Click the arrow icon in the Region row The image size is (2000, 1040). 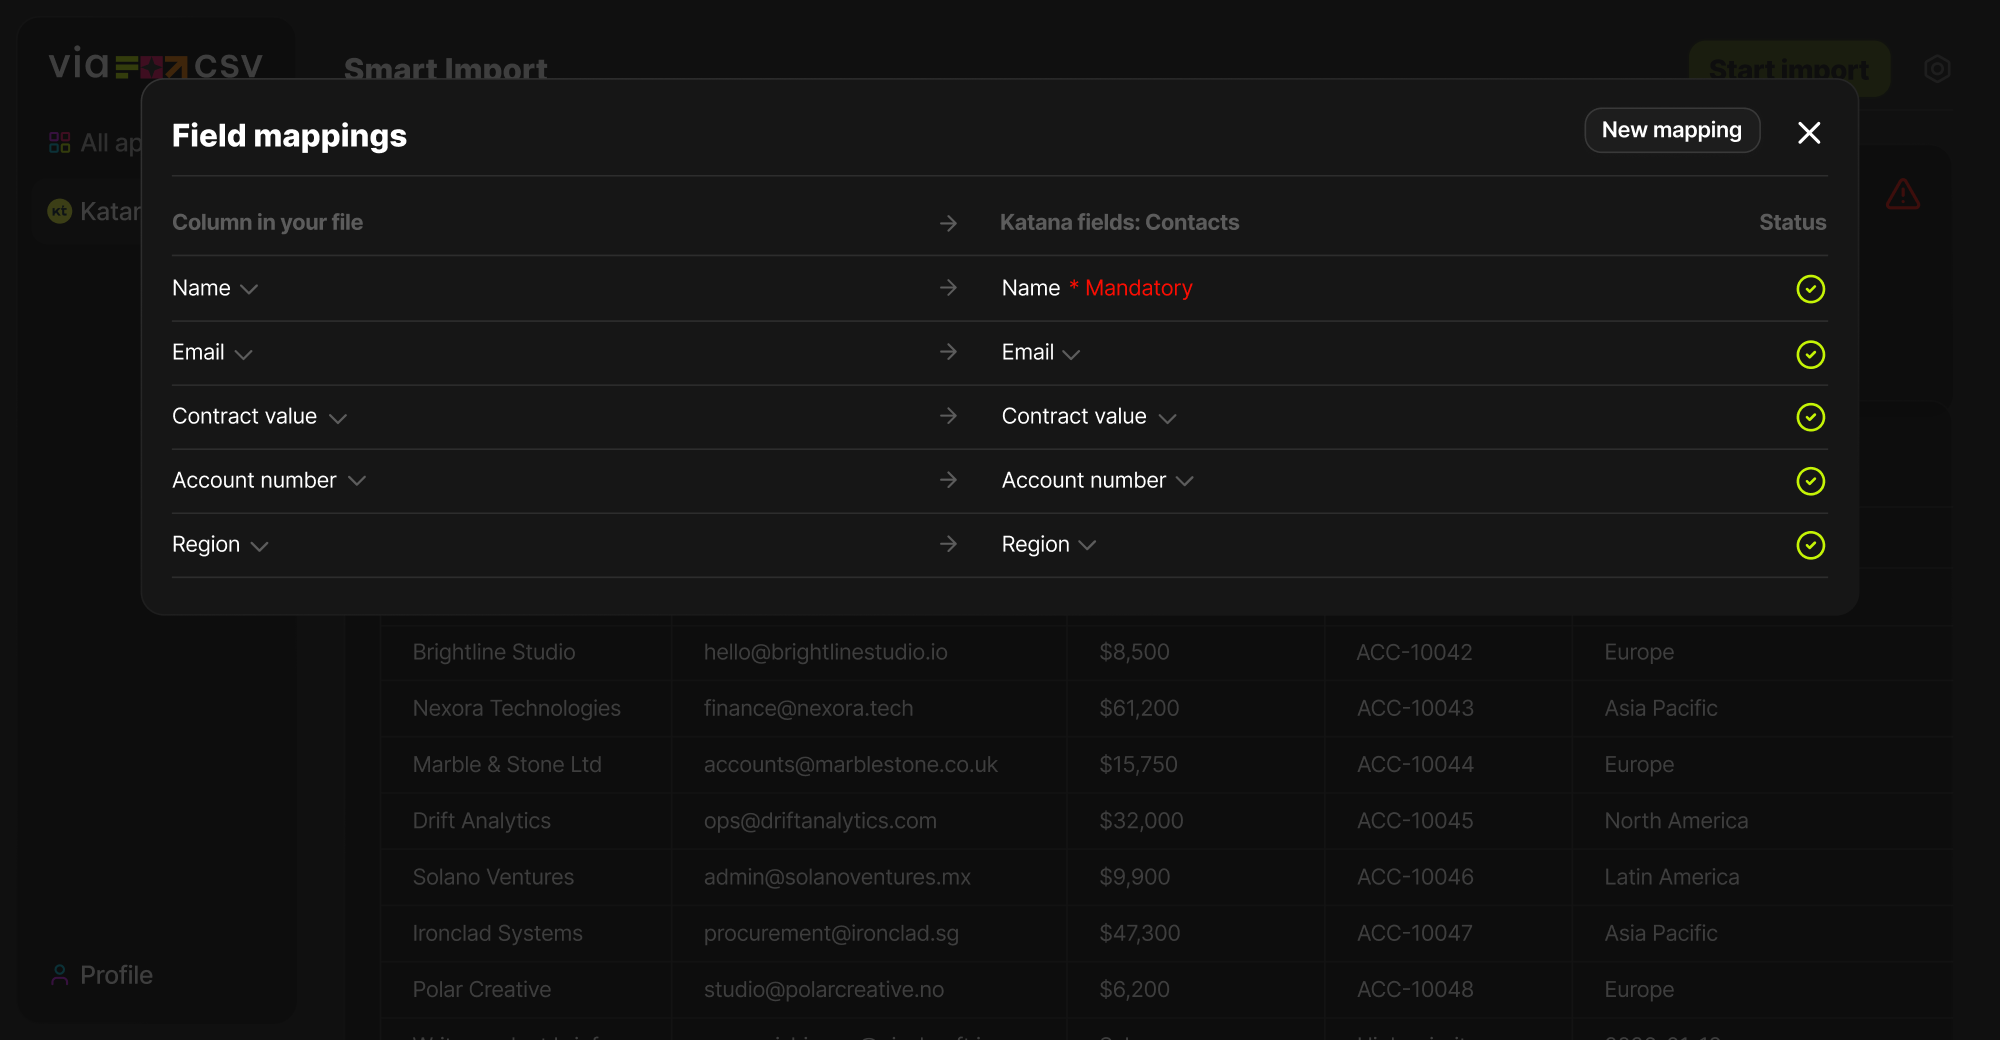[949, 544]
